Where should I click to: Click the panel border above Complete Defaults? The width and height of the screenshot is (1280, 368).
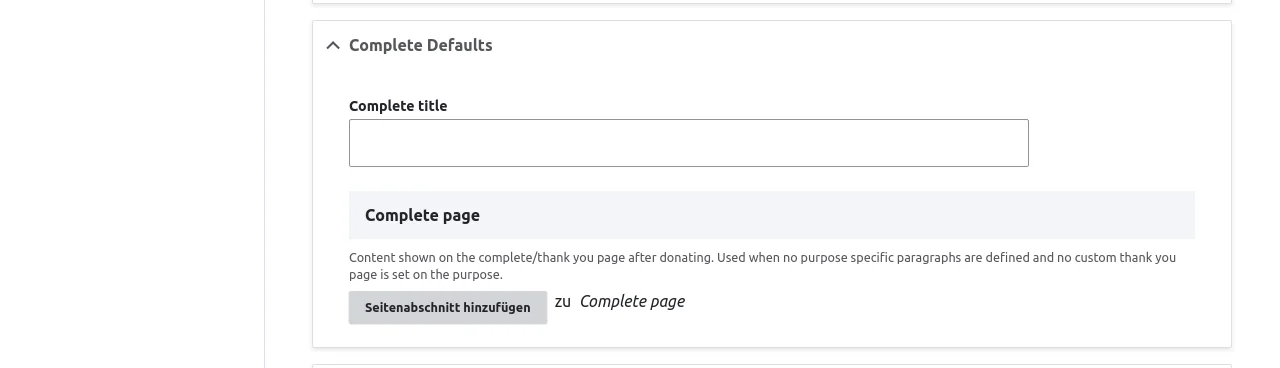tap(772, 3)
